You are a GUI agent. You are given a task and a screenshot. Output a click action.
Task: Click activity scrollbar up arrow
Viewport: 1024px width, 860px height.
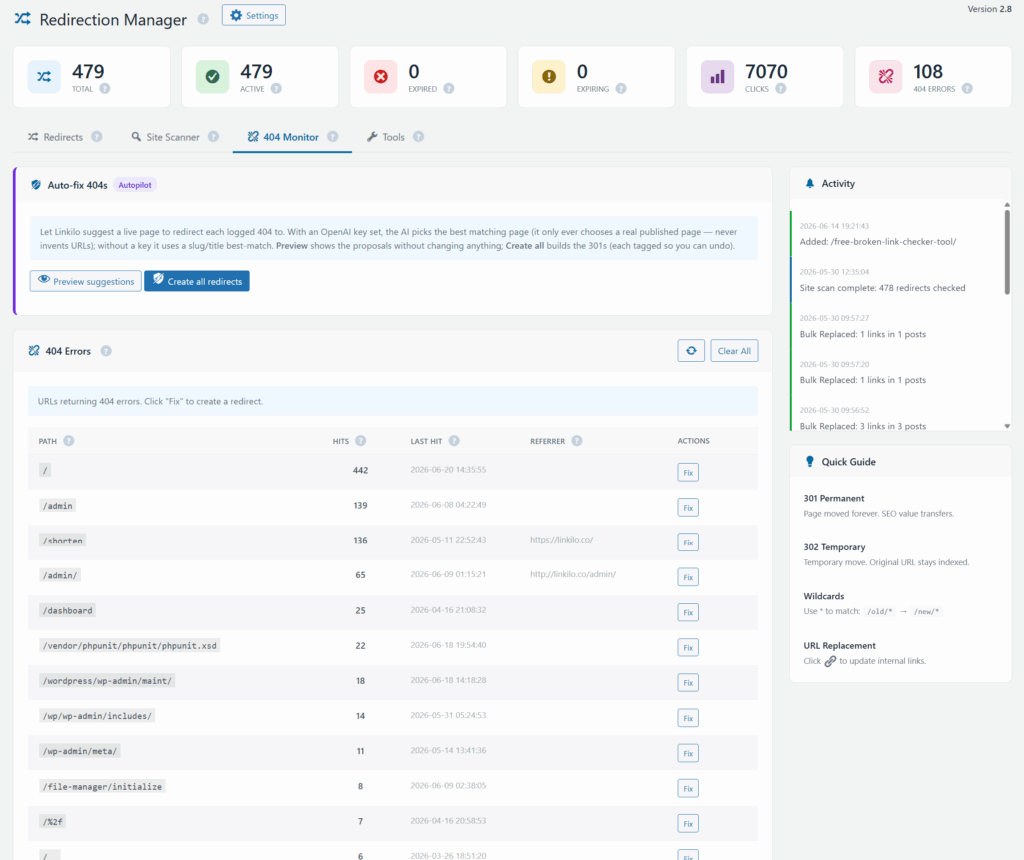point(1007,205)
